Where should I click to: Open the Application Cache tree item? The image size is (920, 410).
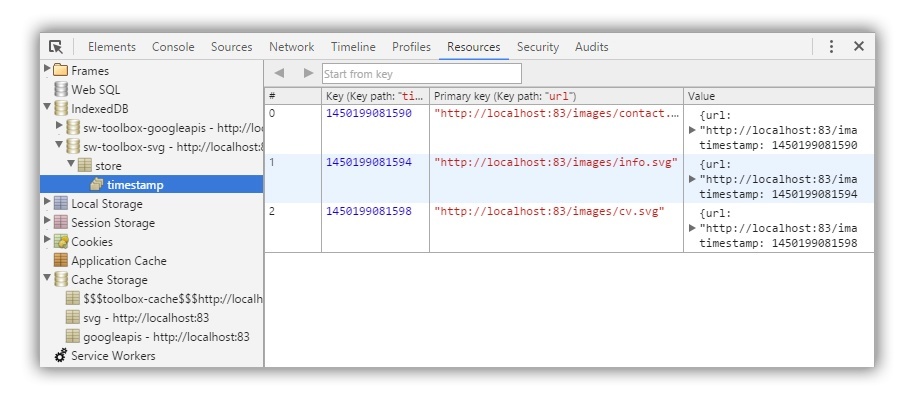tap(119, 261)
